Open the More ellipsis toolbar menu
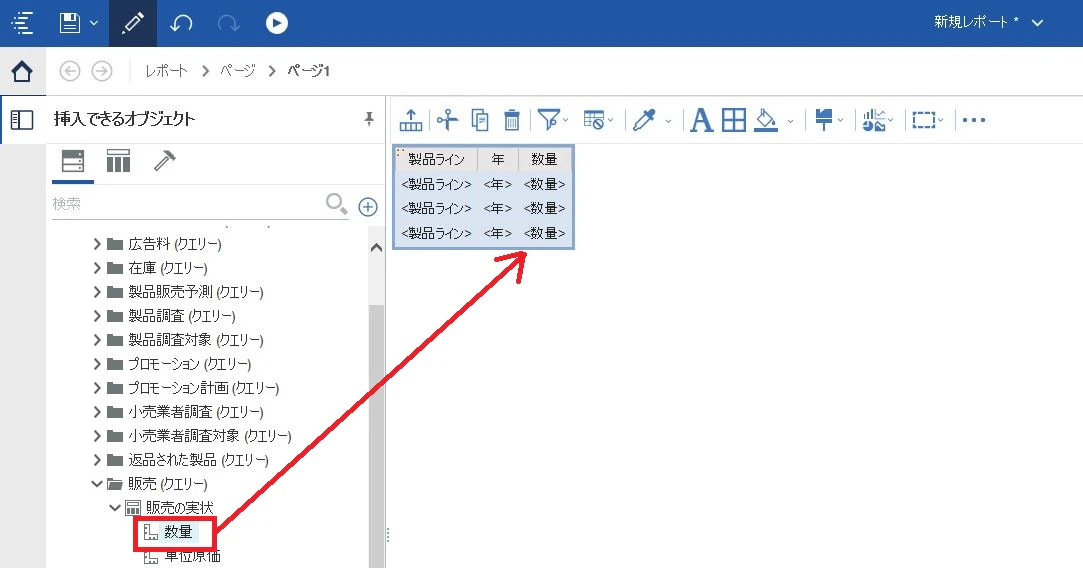Image resolution: width=1083 pixels, height=568 pixels. click(974, 120)
